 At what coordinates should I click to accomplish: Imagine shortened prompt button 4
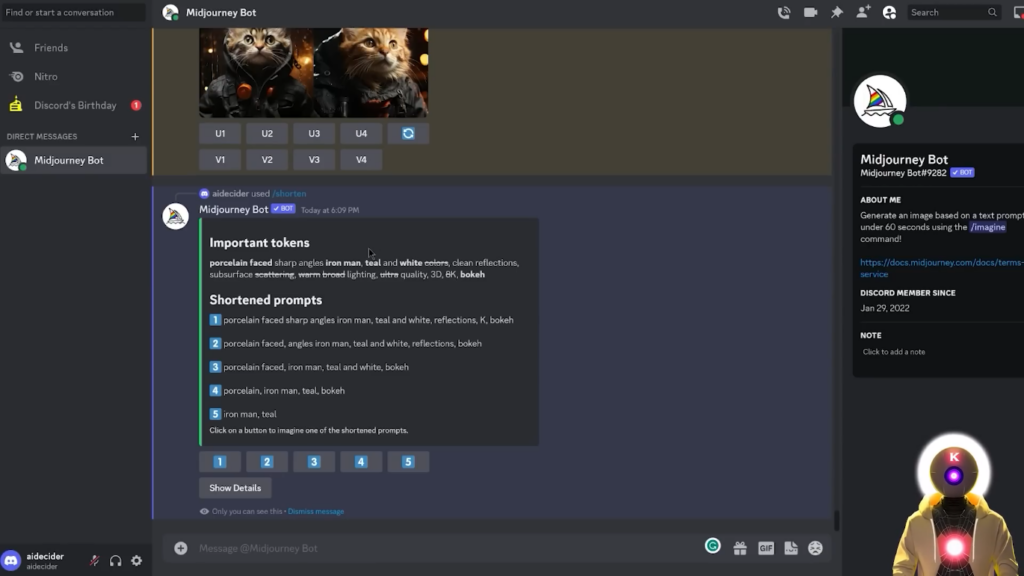click(361, 462)
